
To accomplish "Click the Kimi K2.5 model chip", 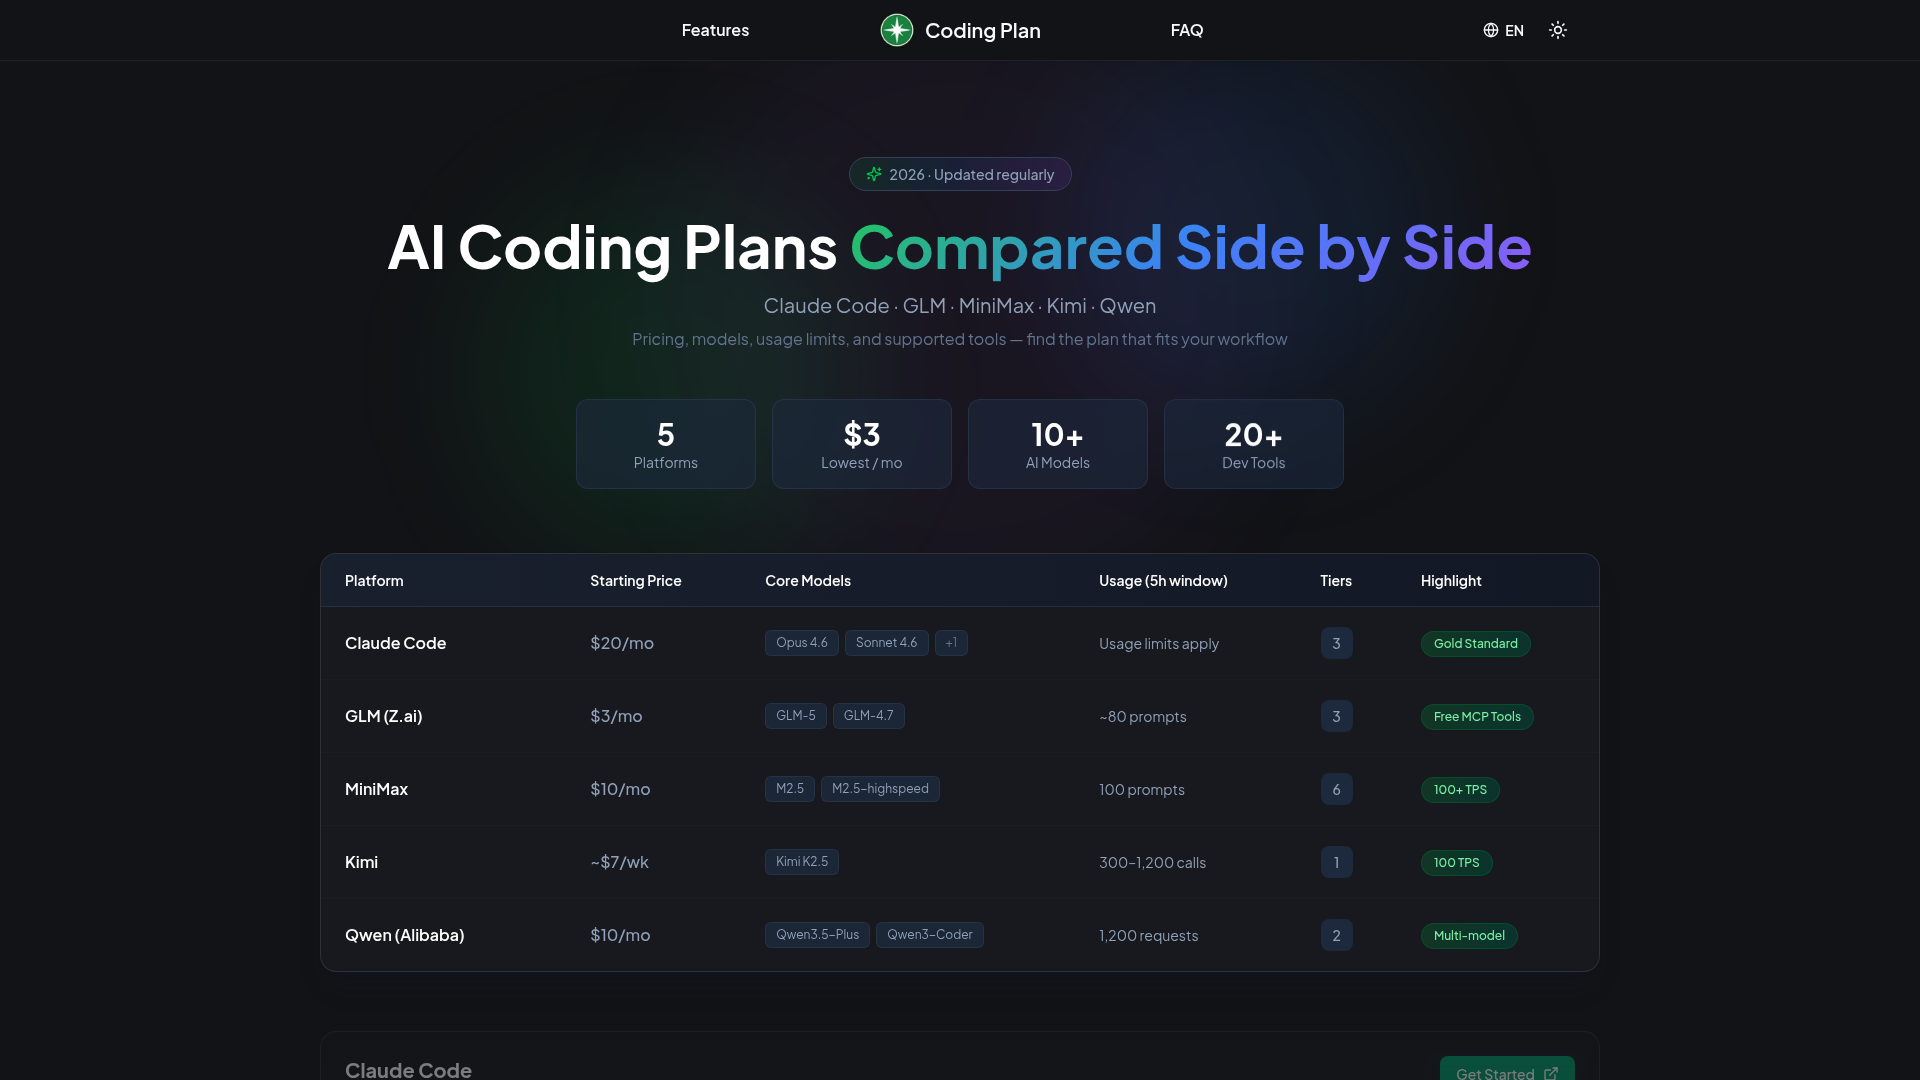I will point(802,862).
